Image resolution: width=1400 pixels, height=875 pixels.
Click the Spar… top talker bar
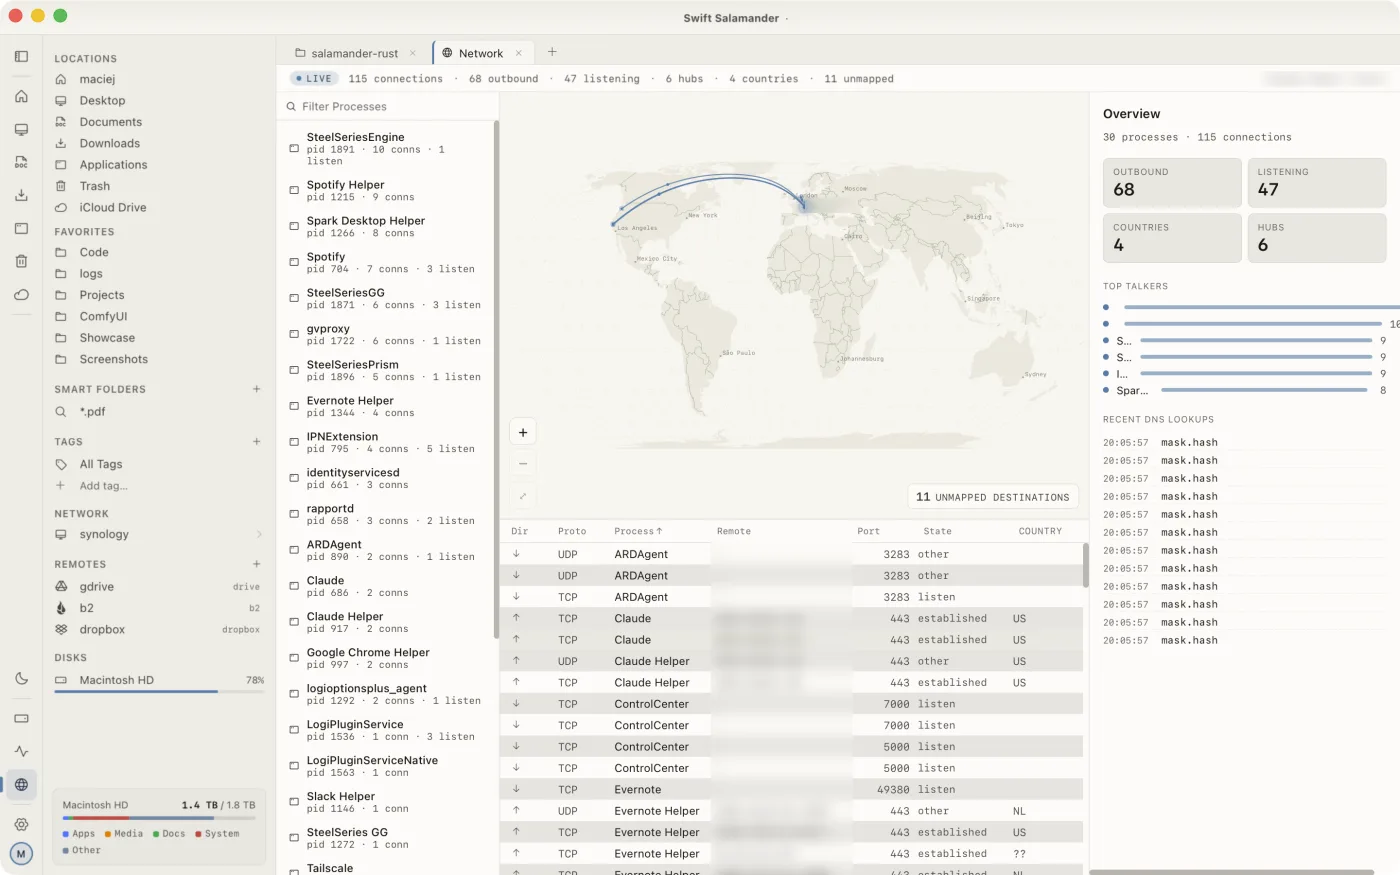tap(1264, 390)
